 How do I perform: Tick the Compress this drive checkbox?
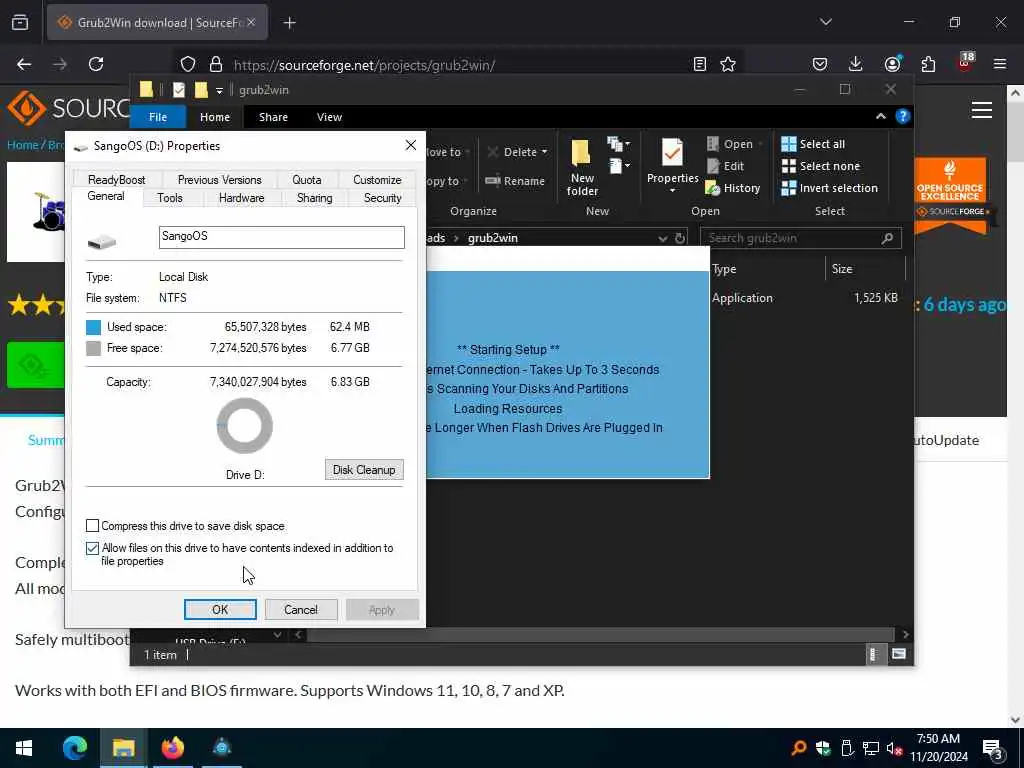pos(93,526)
